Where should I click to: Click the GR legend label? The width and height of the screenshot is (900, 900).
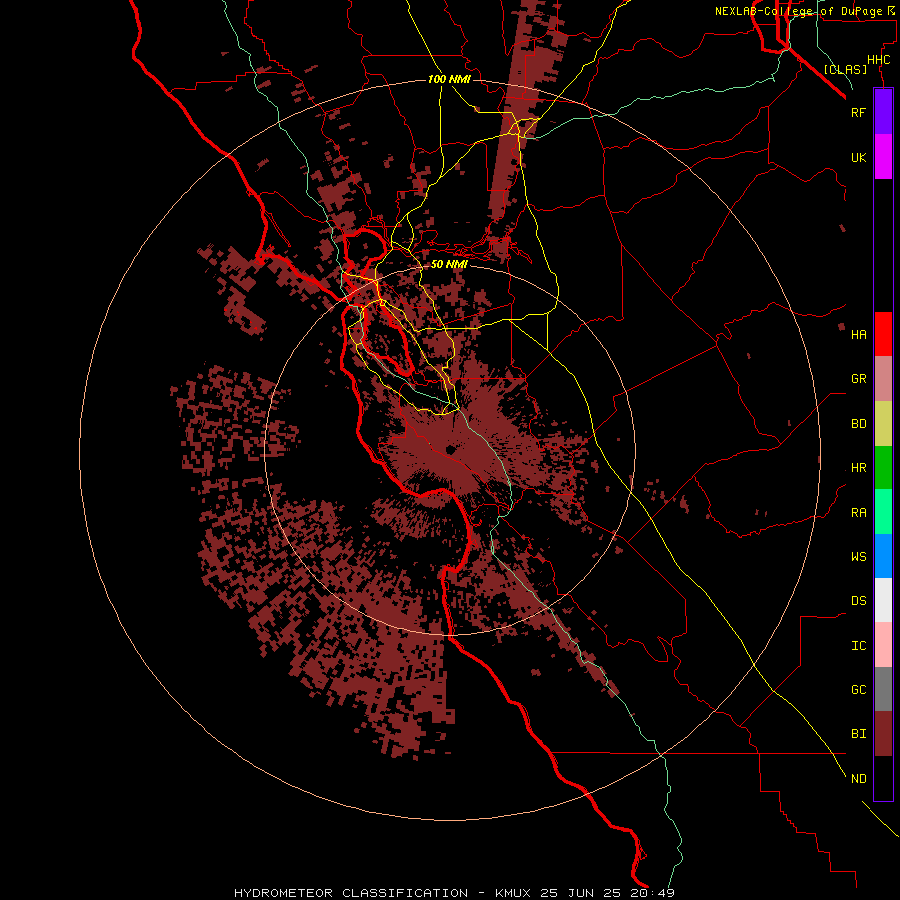pyautogui.click(x=858, y=379)
